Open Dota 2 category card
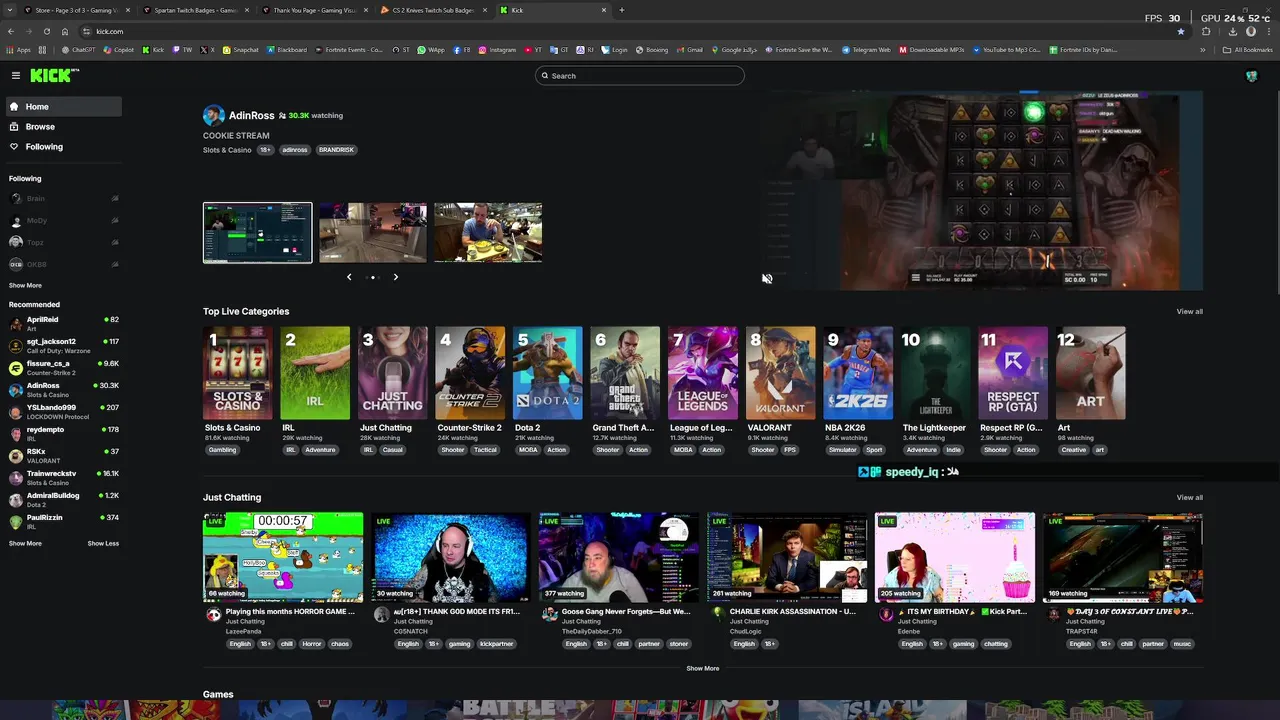Viewport: 1280px width, 720px height. [x=548, y=373]
